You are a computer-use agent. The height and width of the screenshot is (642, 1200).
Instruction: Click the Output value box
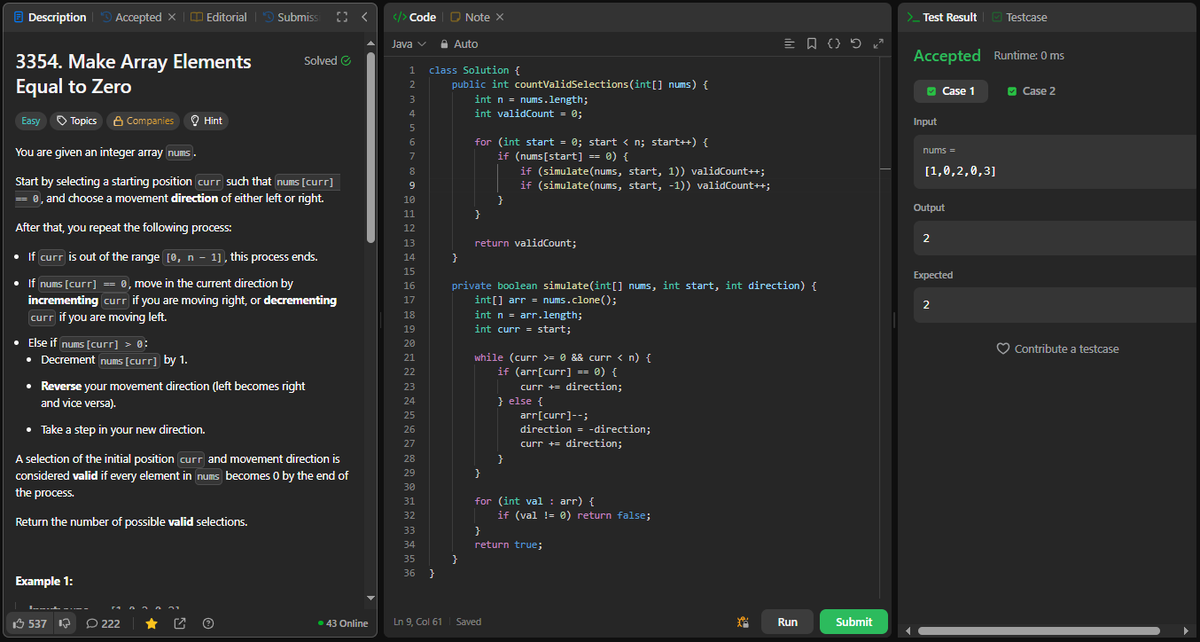pyautogui.click(x=1056, y=238)
